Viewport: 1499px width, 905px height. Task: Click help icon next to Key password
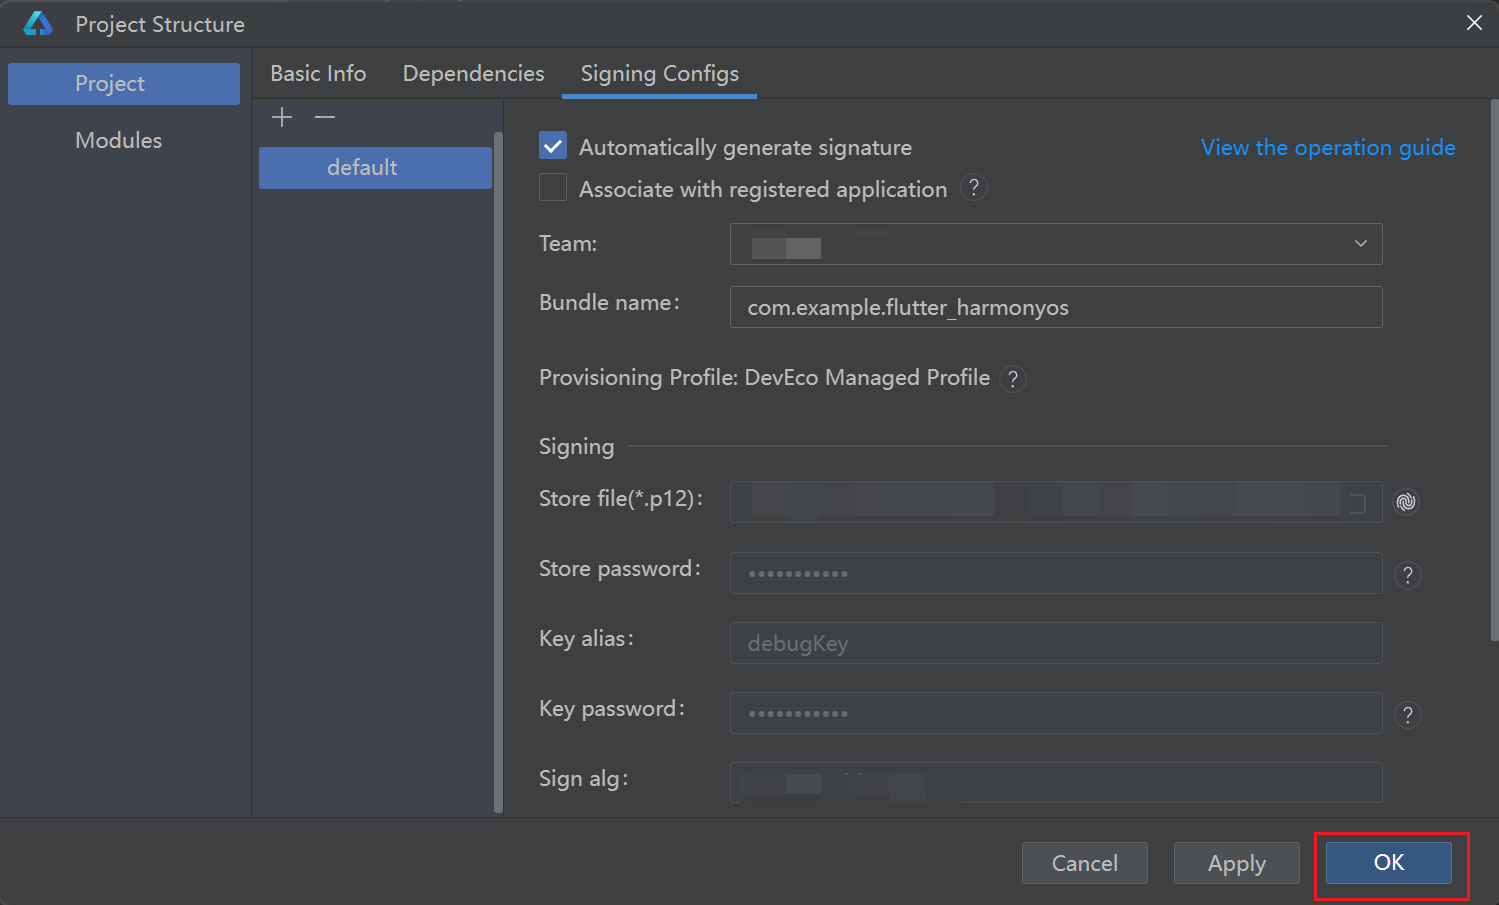point(1407,715)
